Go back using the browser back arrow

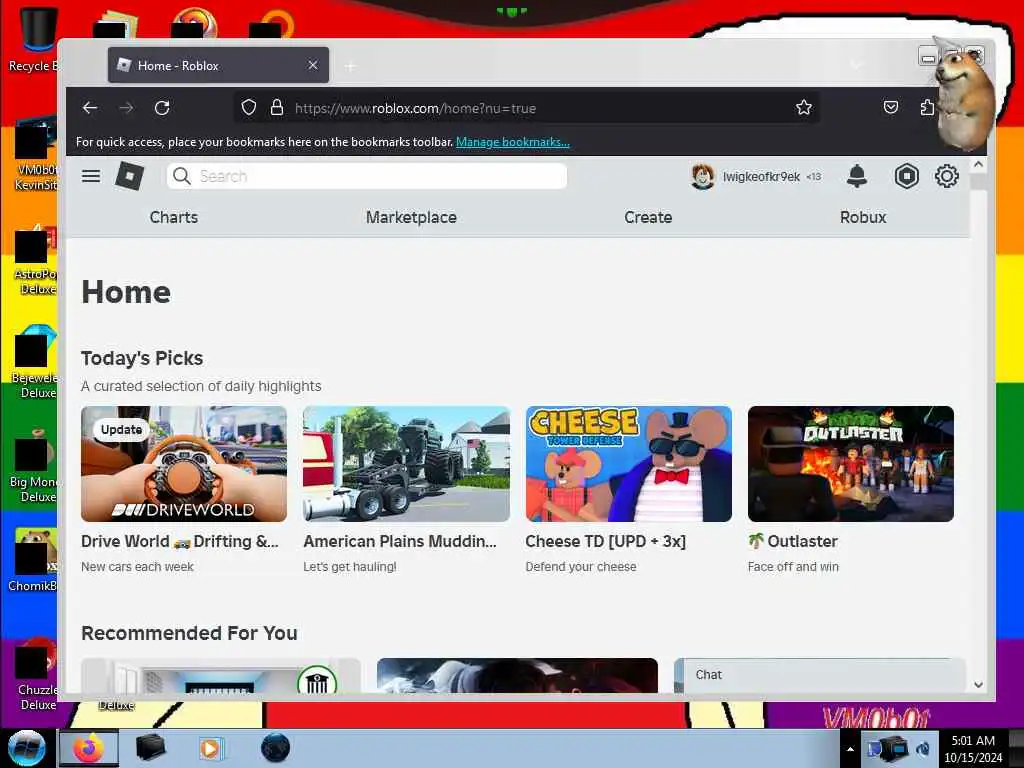click(x=90, y=108)
